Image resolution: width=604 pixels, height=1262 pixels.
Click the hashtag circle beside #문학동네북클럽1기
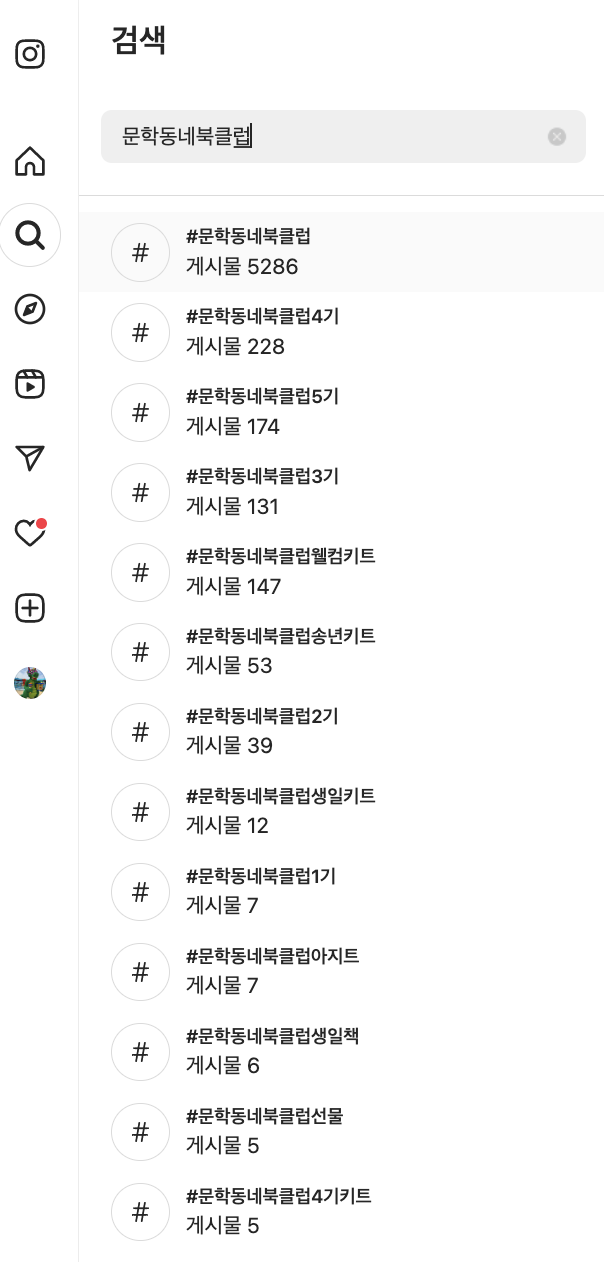(x=140, y=892)
